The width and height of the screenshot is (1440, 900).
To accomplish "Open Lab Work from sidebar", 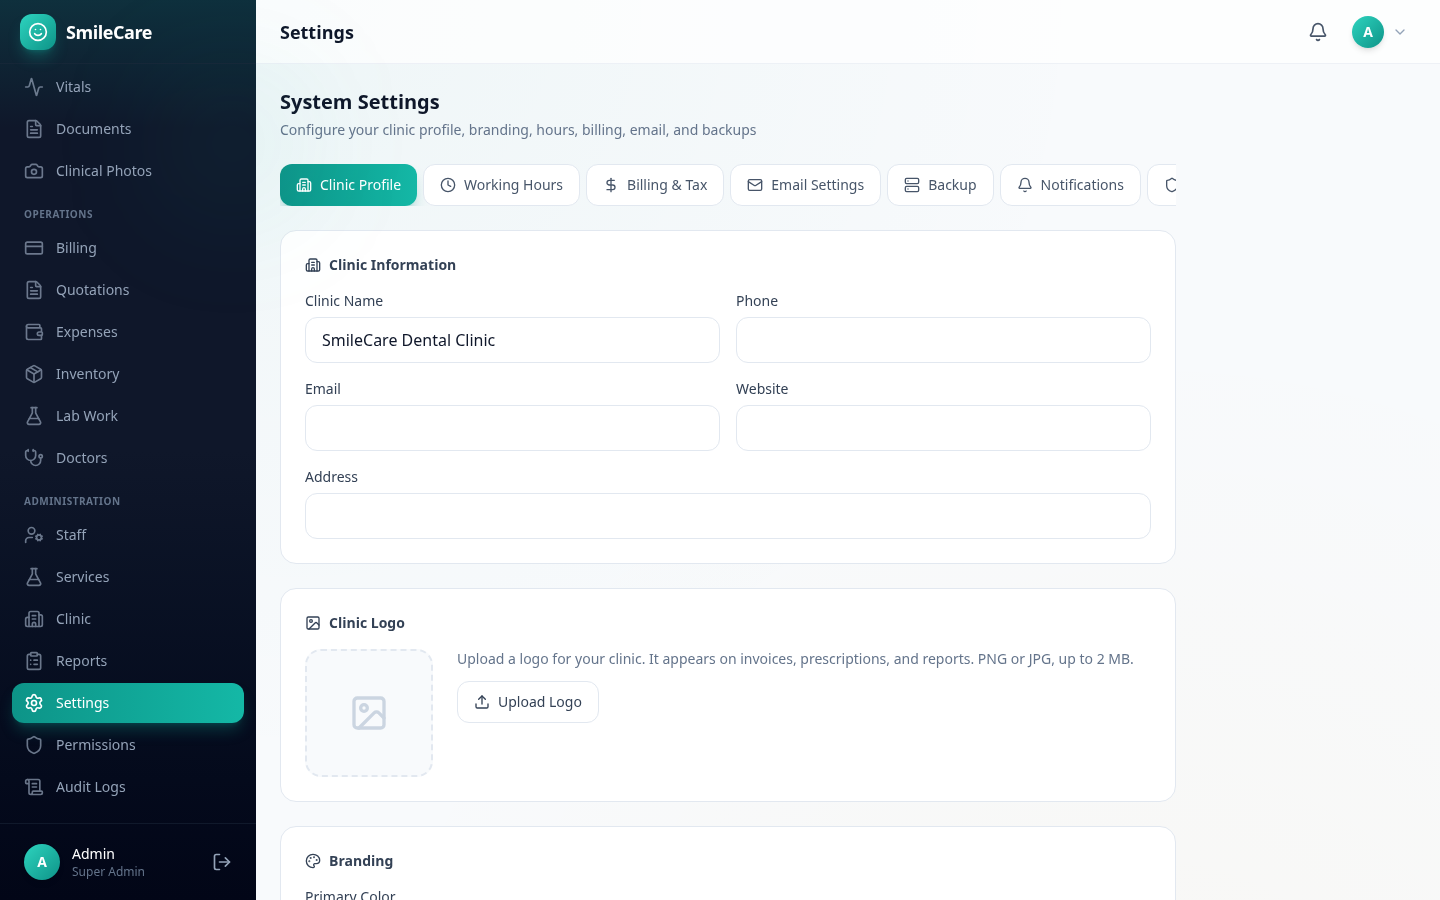I will (128, 416).
